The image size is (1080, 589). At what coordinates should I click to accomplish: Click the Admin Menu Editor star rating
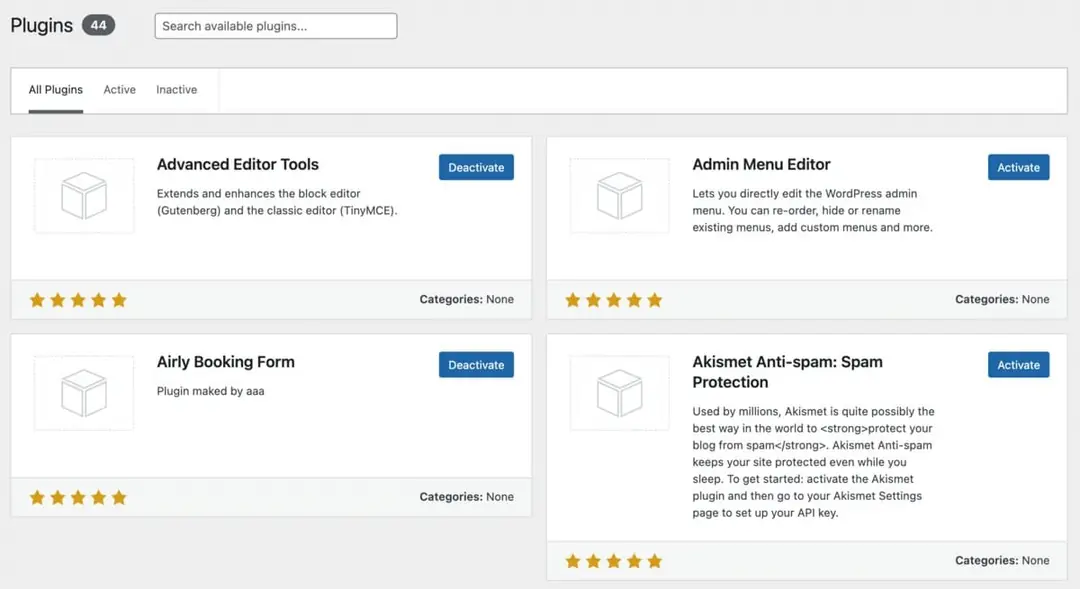pos(613,299)
